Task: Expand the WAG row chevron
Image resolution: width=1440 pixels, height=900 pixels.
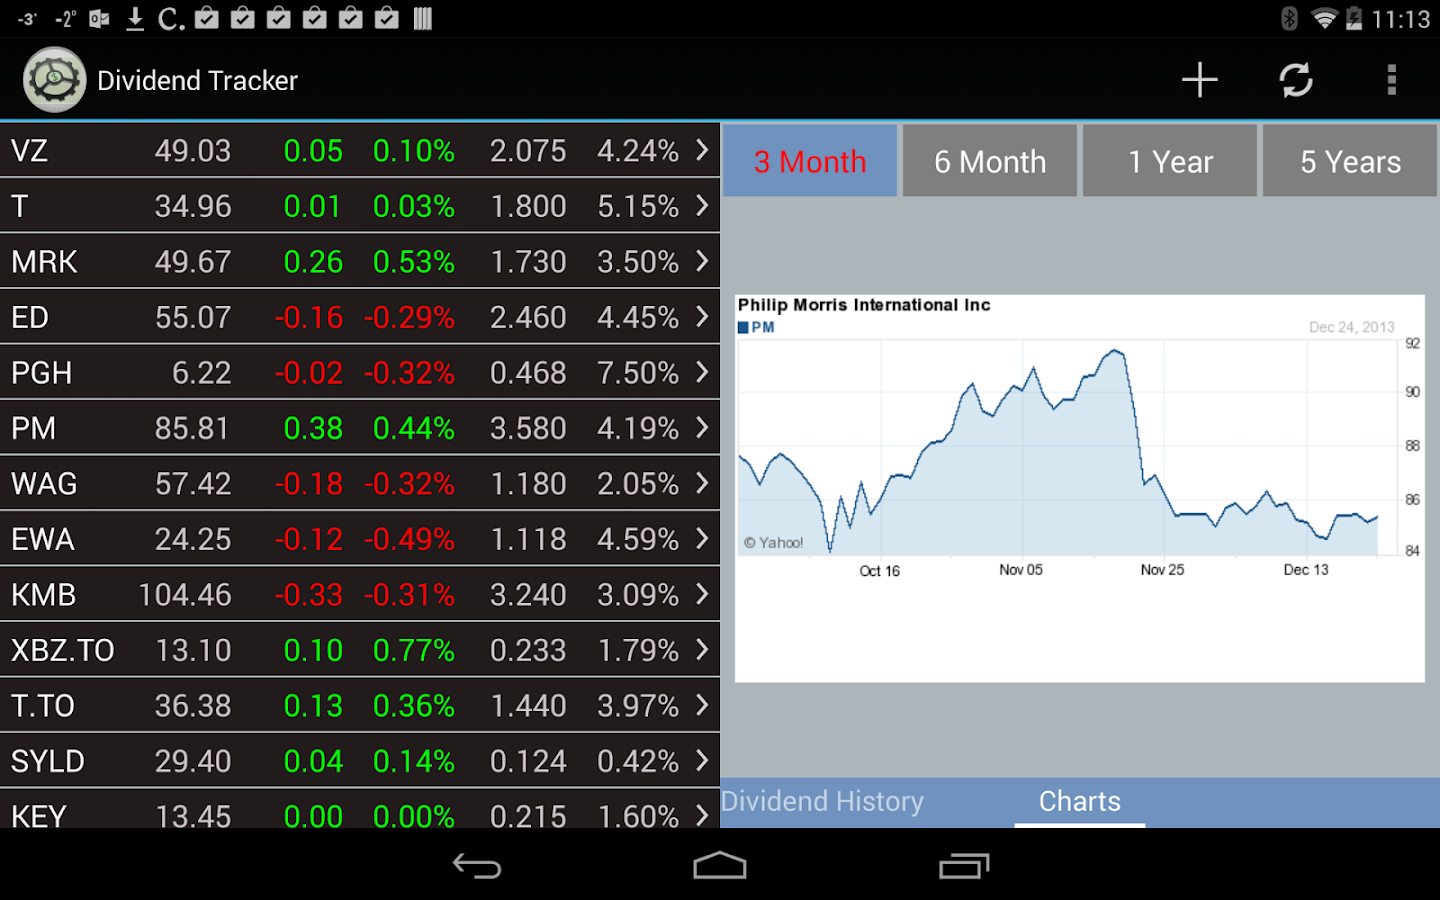Action: 702,483
